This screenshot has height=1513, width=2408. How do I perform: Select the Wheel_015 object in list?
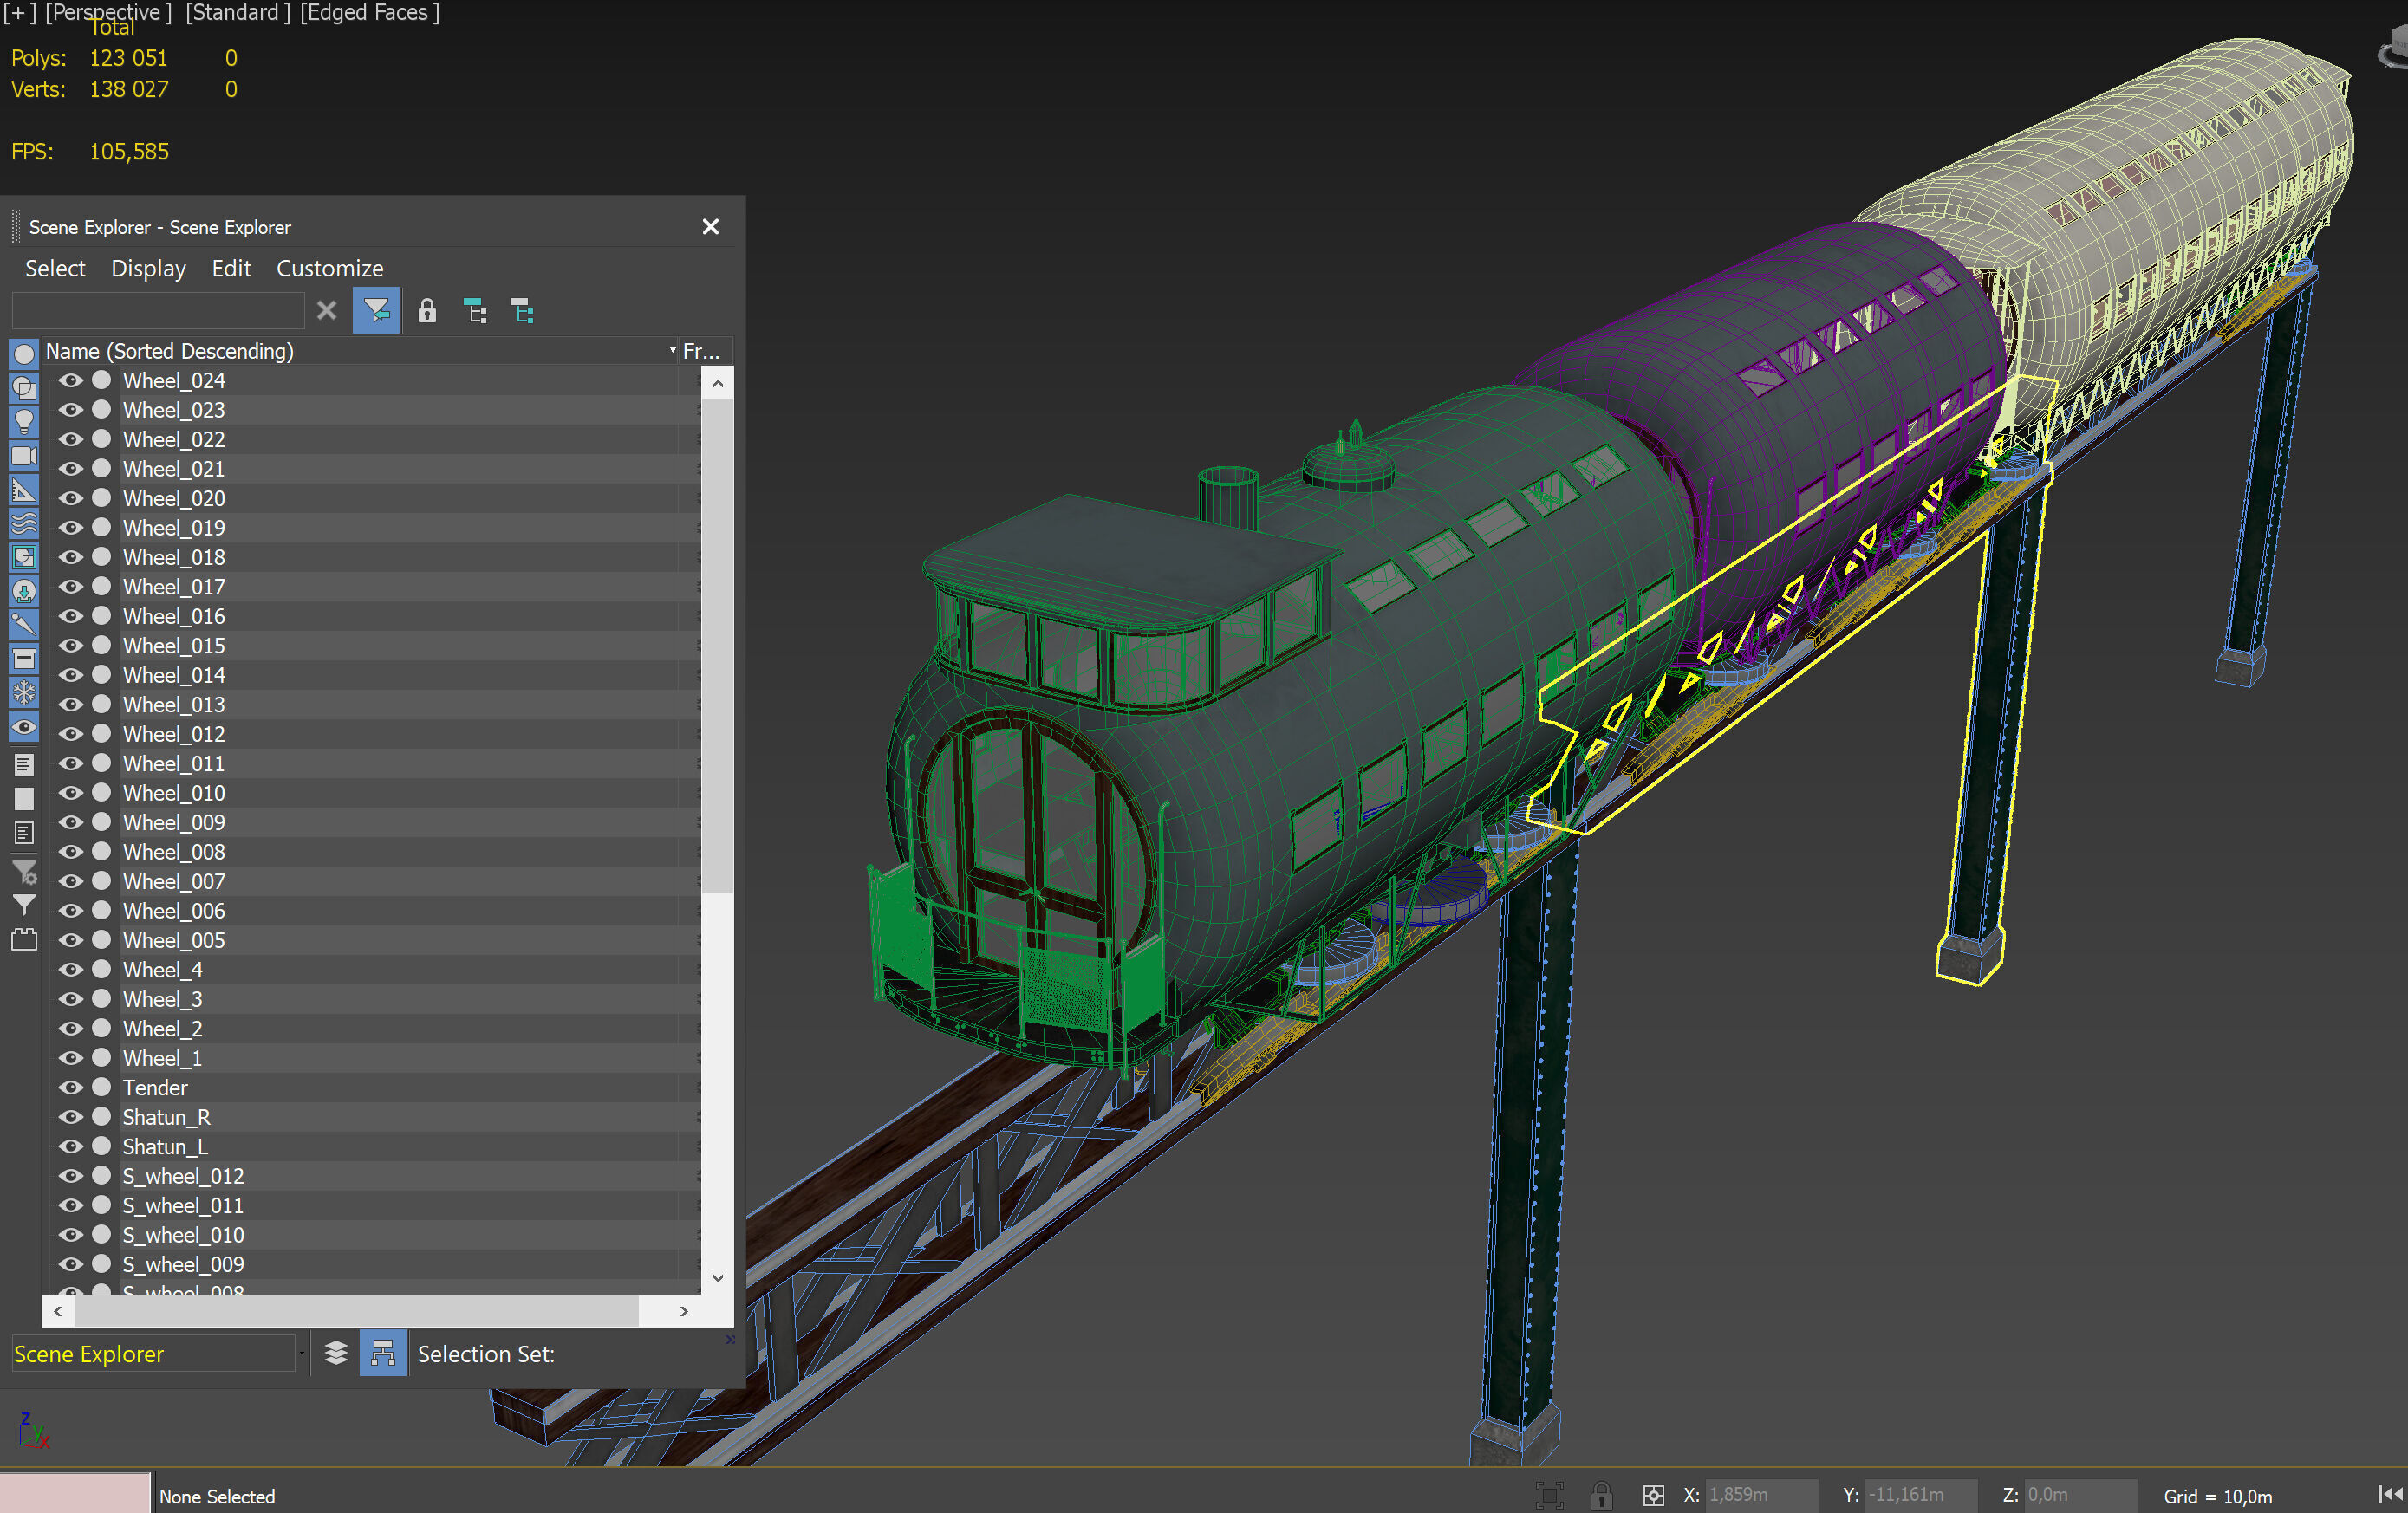174,645
